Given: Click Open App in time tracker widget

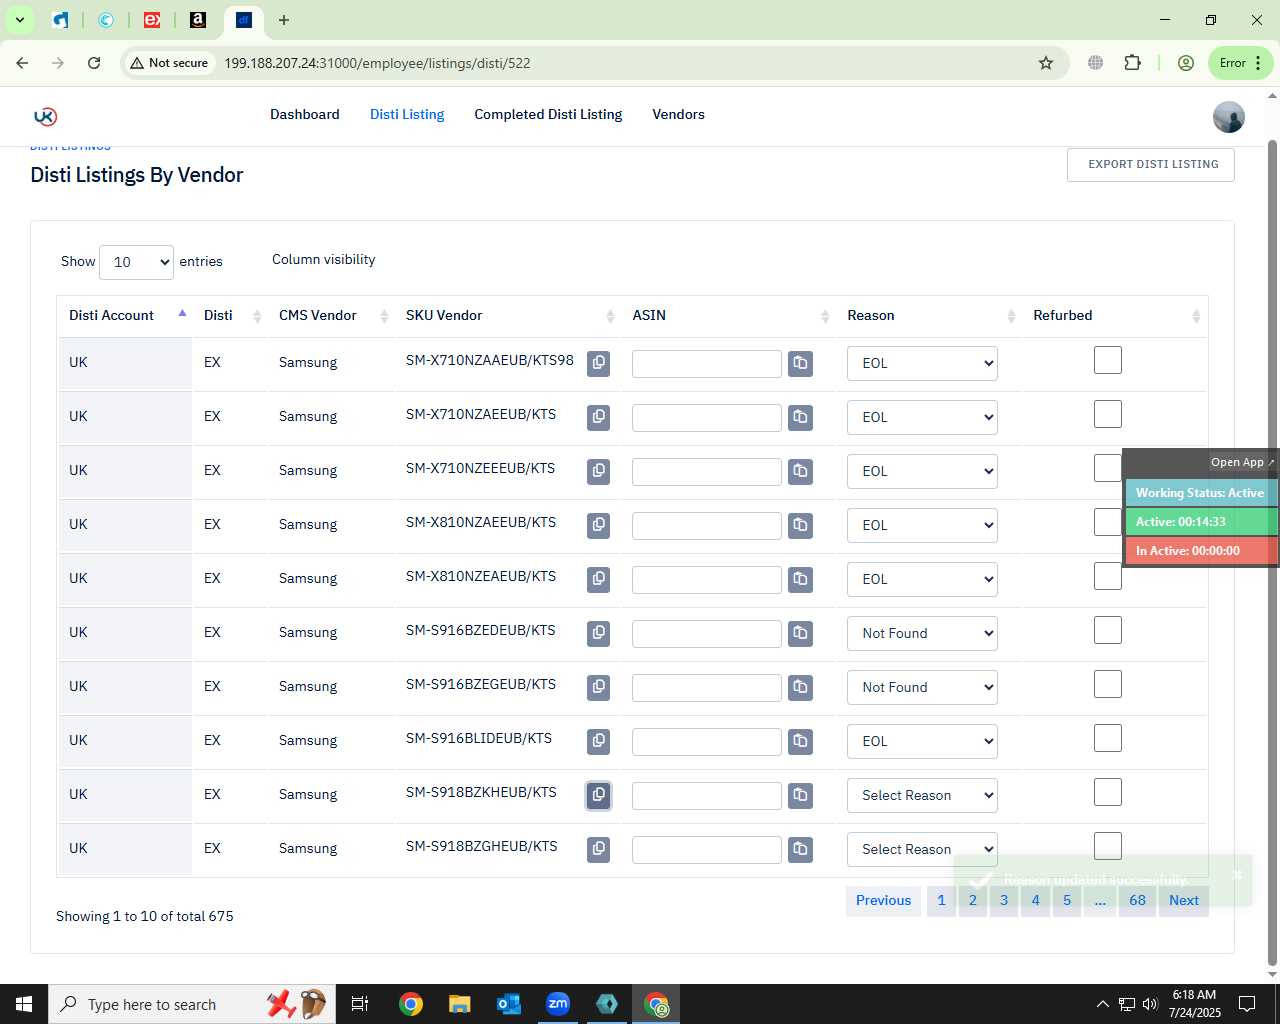Looking at the screenshot, I should [x=1241, y=462].
